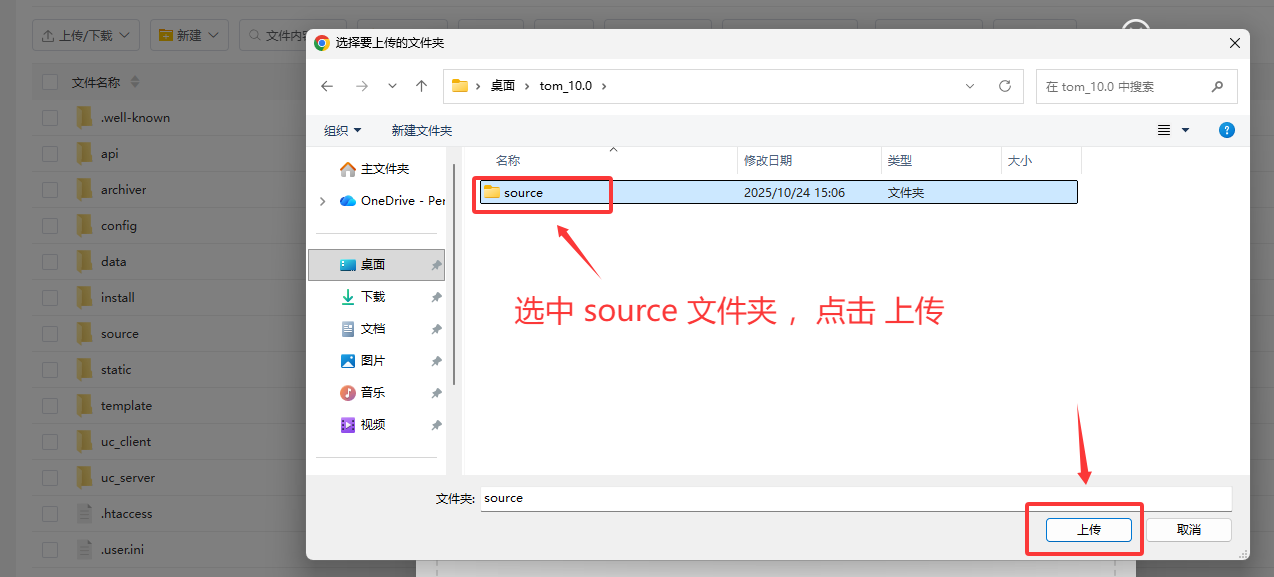This screenshot has width=1274, height=577.
Task: Click the help question mark icon
Action: [1226, 130]
